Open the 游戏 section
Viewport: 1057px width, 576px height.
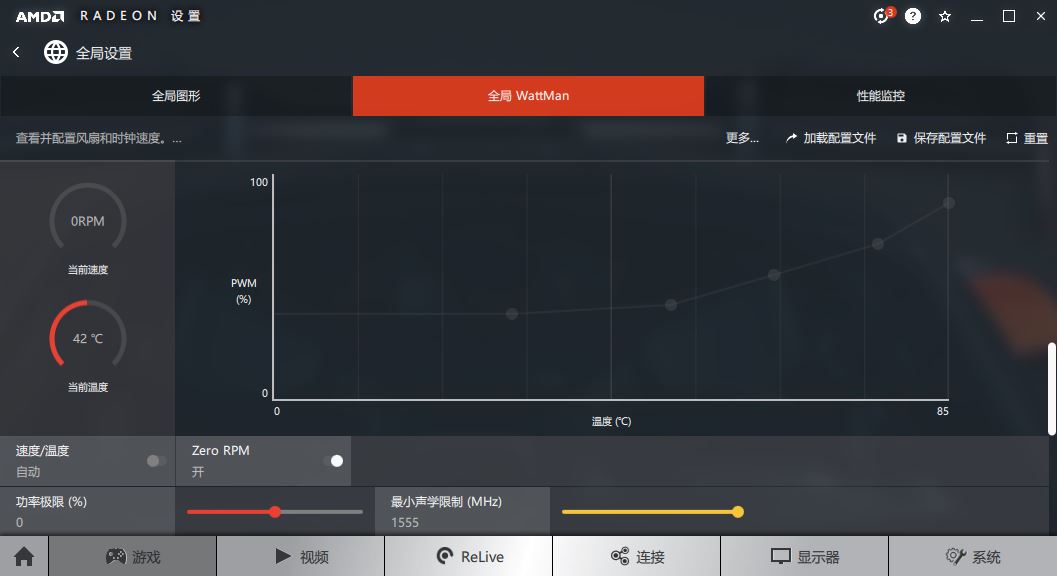click(x=133, y=556)
